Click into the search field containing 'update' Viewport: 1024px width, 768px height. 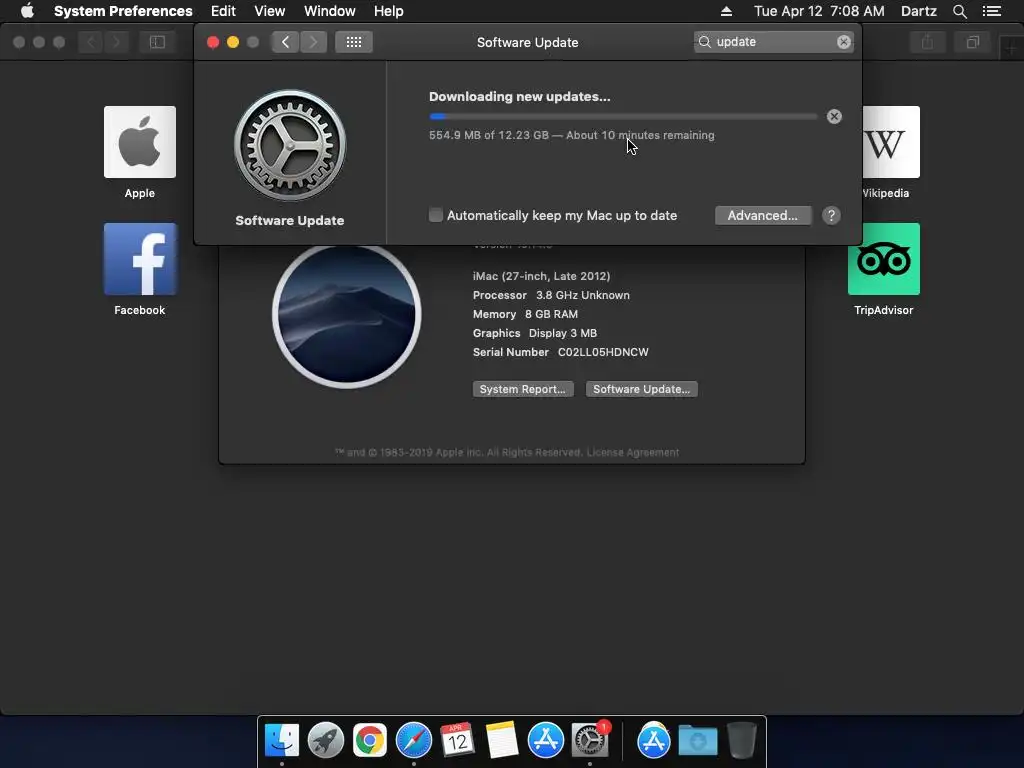tap(774, 42)
